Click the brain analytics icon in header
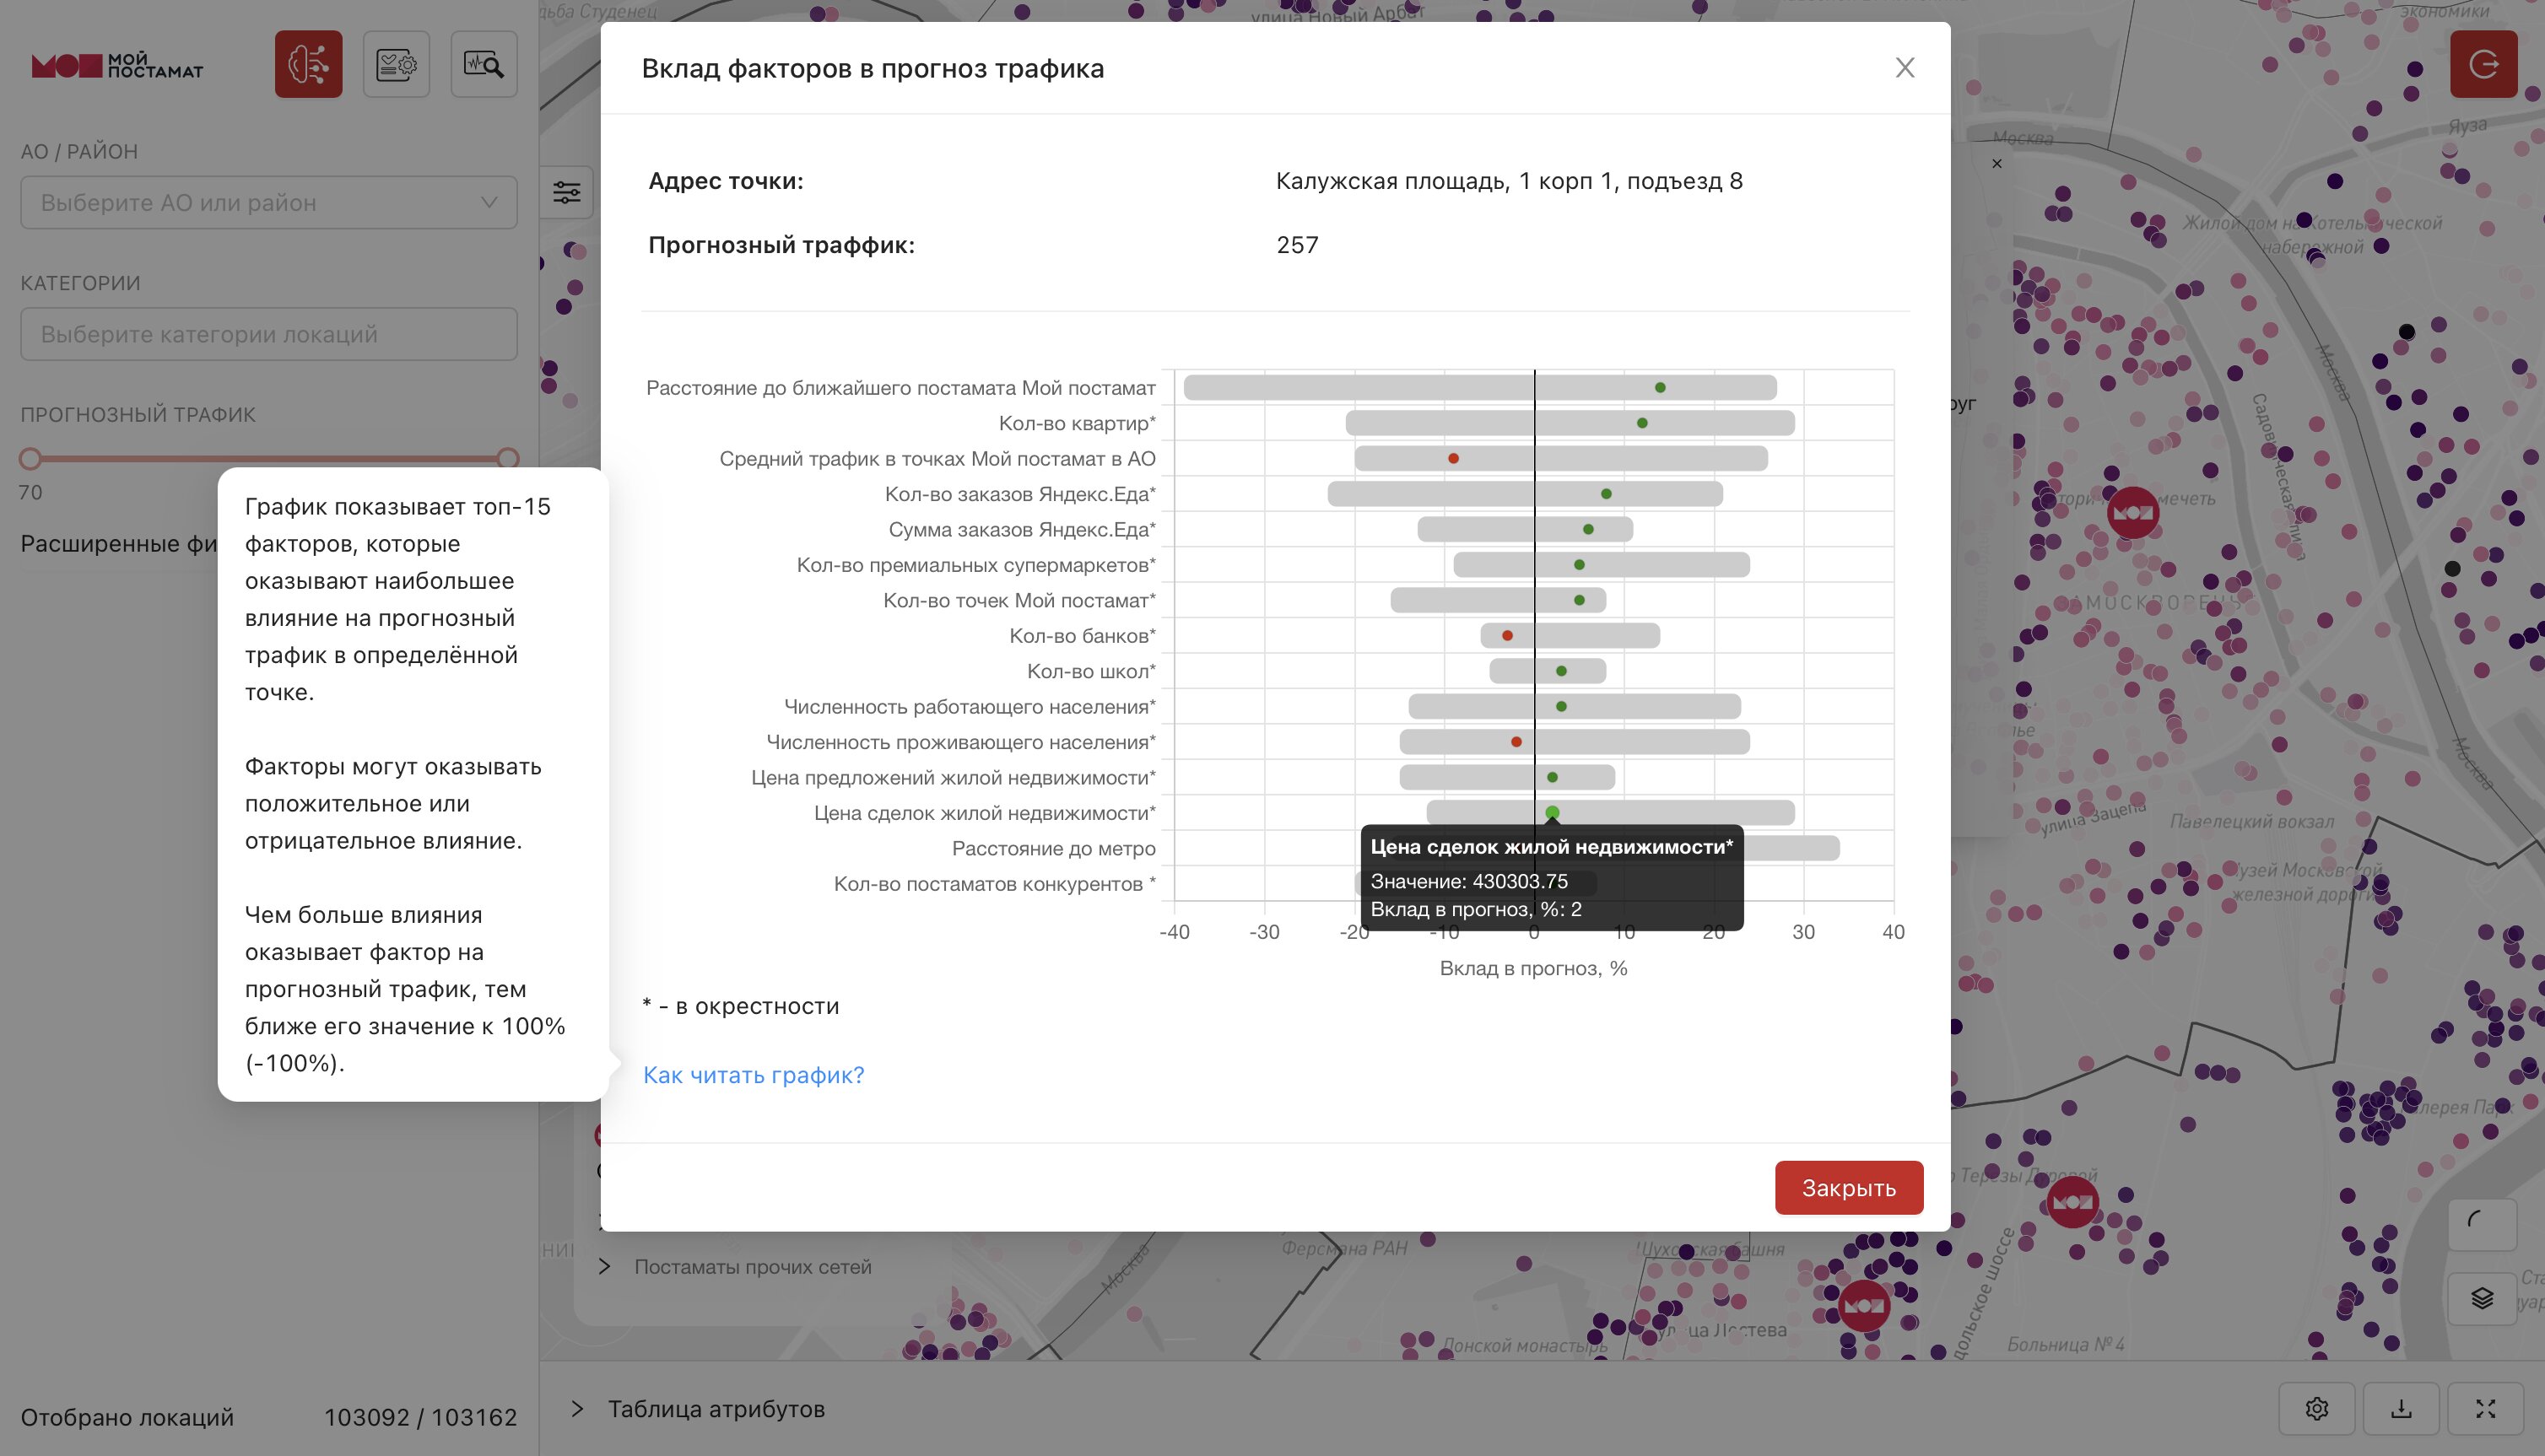Viewport: 2545px width, 1456px height. coord(308,65)
